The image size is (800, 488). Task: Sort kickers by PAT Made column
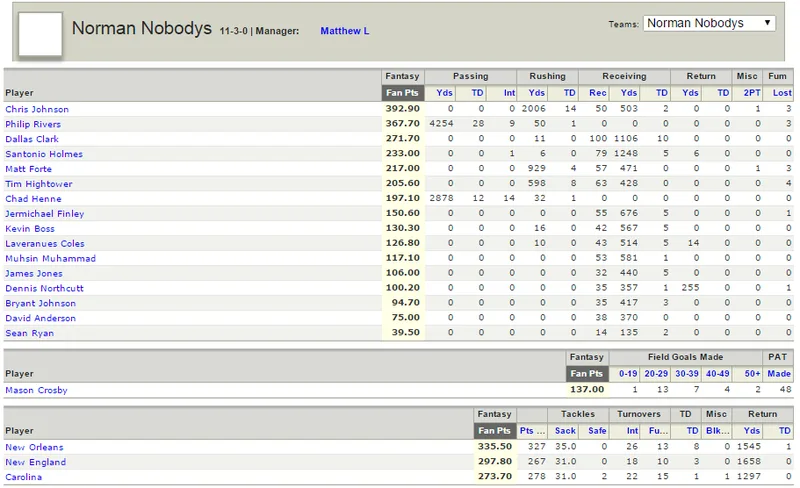(779, 374)
